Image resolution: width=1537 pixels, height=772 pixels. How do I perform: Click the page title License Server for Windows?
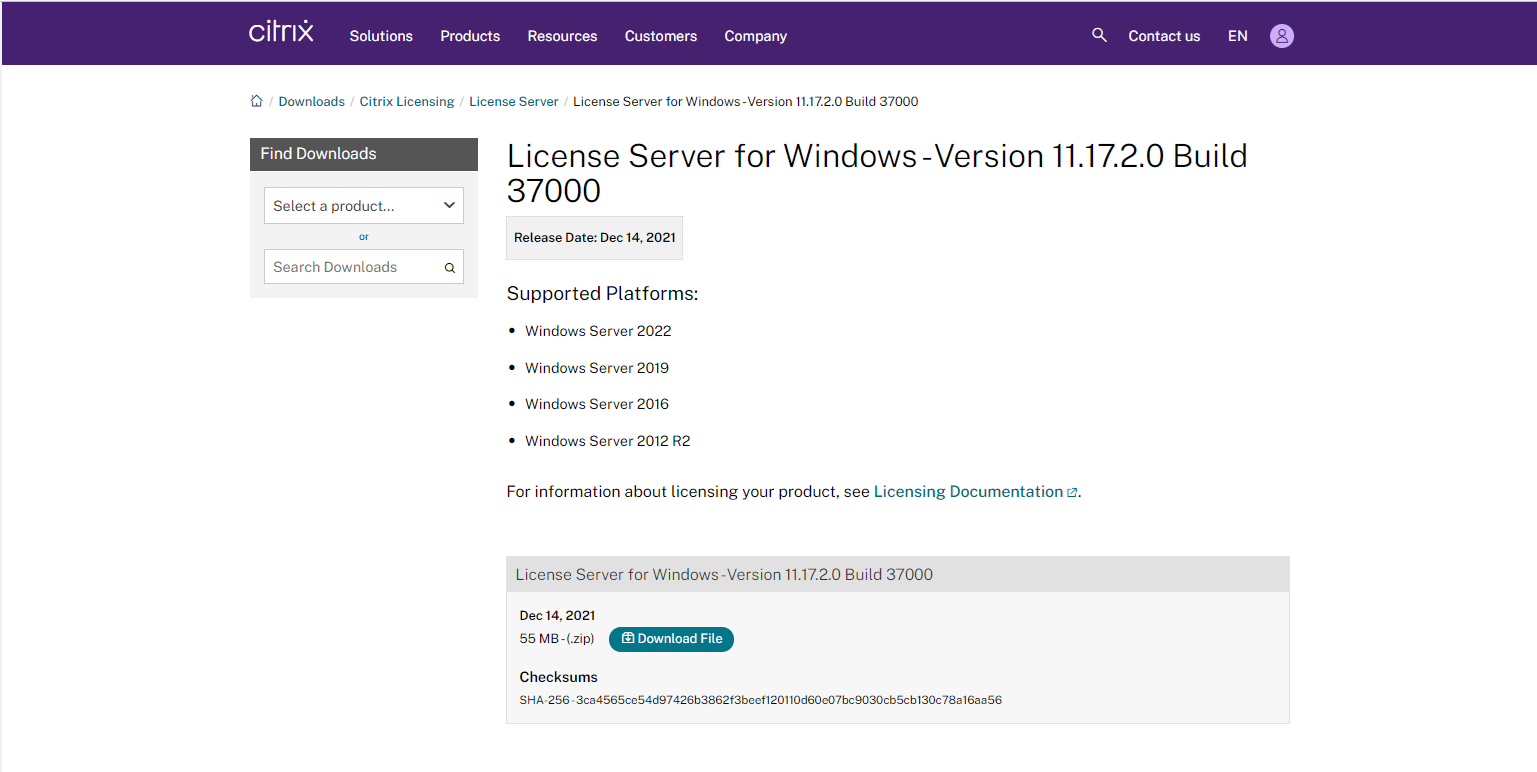(877, 173)
